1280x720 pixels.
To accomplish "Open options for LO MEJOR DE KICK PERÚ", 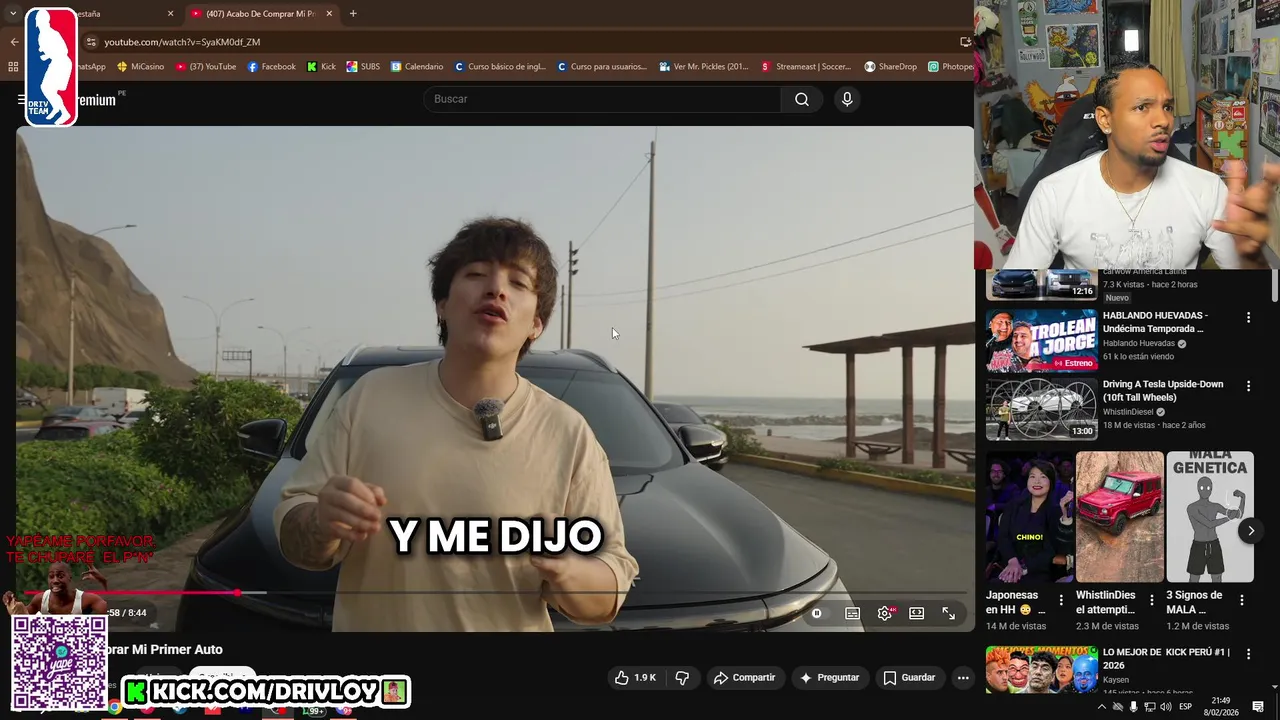I will (1248, 654).
